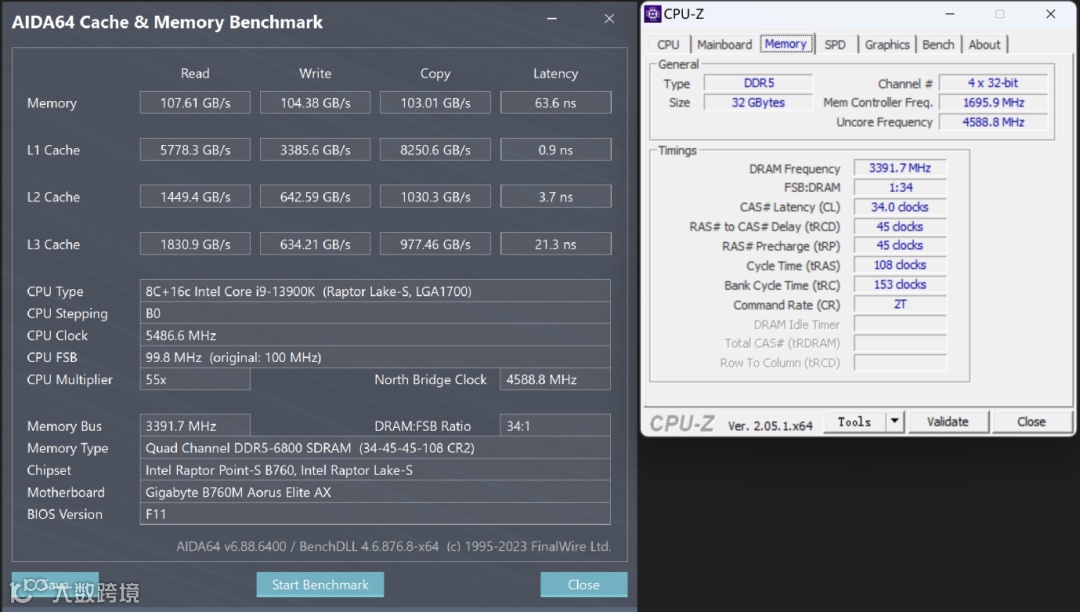Click the BIOS Version value F11
This screenshot has width=1080, height=612.
[375, 514]
